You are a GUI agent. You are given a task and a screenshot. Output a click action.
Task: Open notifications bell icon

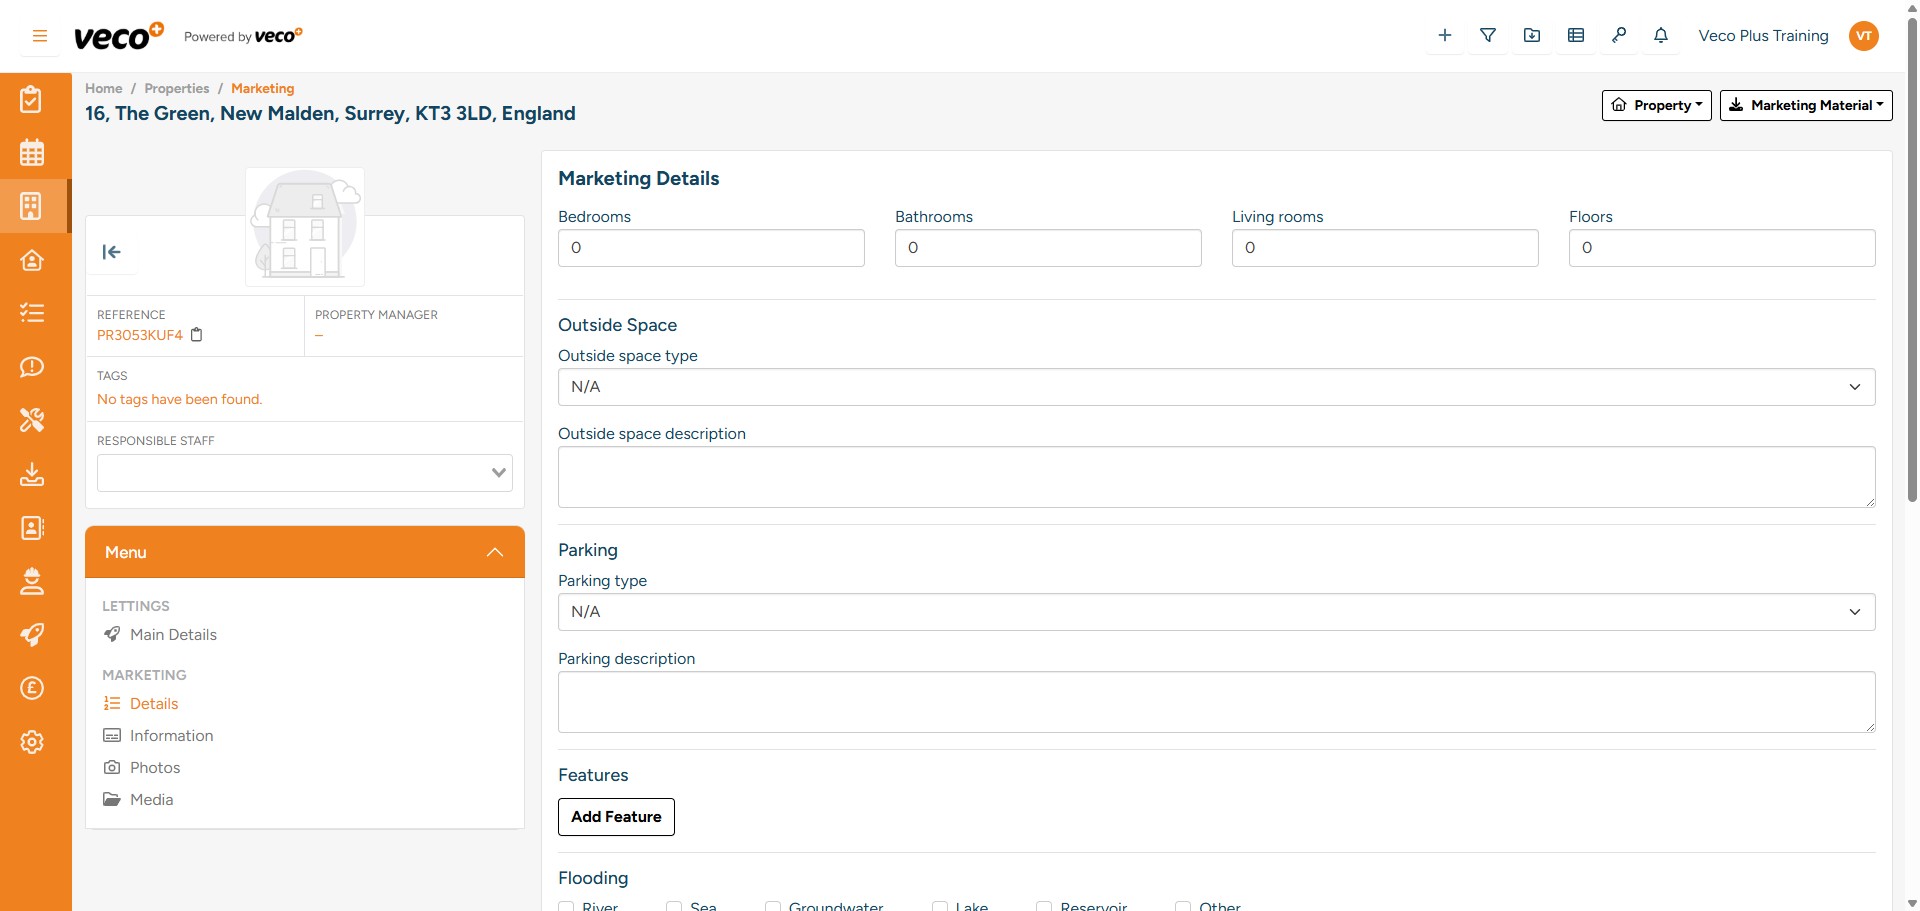(1661, 36)
